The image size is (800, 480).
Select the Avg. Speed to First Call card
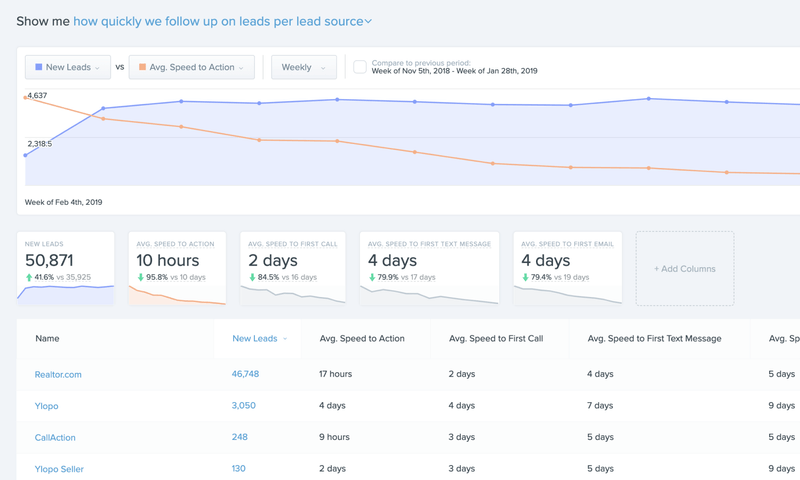tap(293, 269)
